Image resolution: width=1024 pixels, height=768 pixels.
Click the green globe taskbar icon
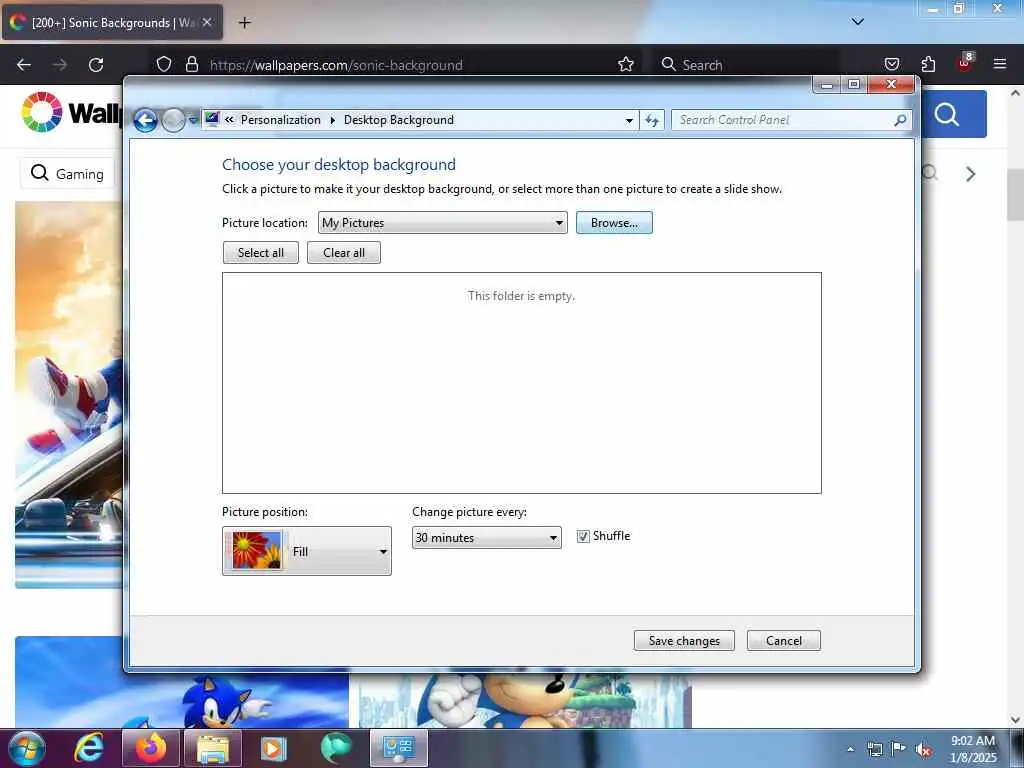pos(336,748)
